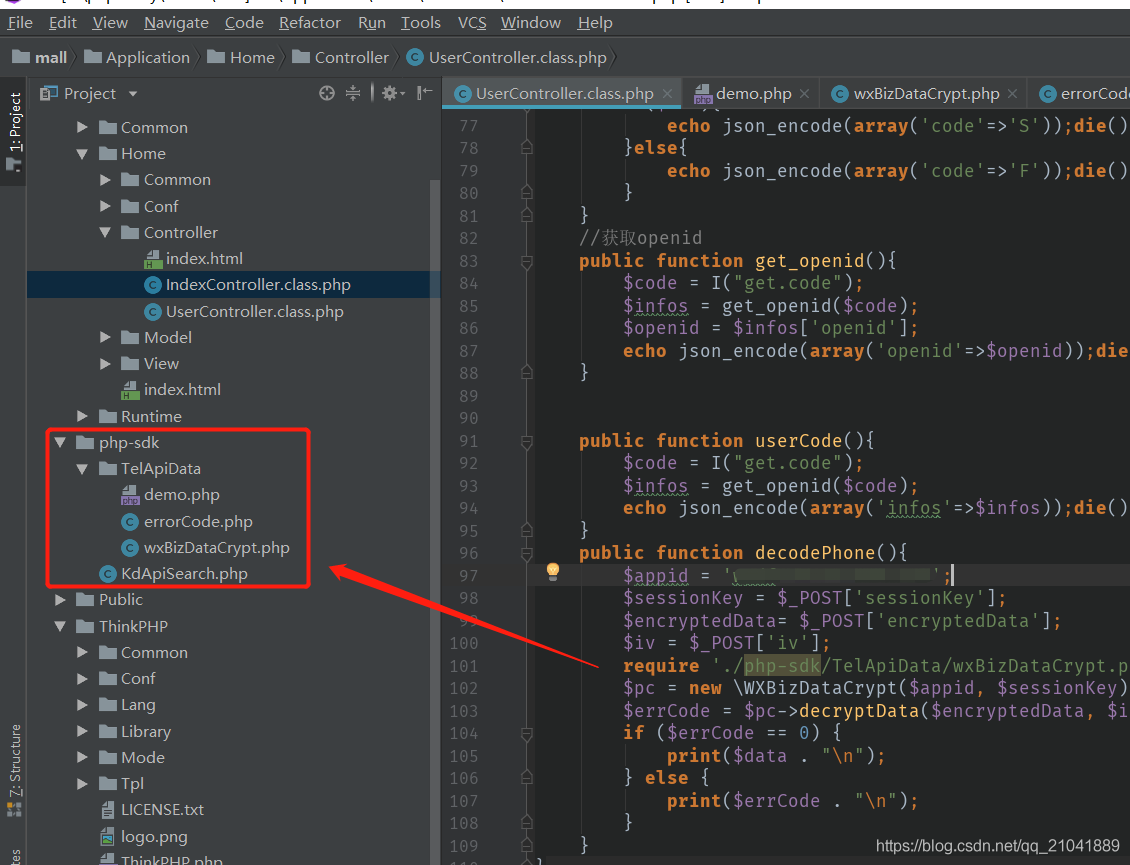Expand the top-level Common folder above Home
This screenshot has height=865, width=1130.
pos(82,127)
